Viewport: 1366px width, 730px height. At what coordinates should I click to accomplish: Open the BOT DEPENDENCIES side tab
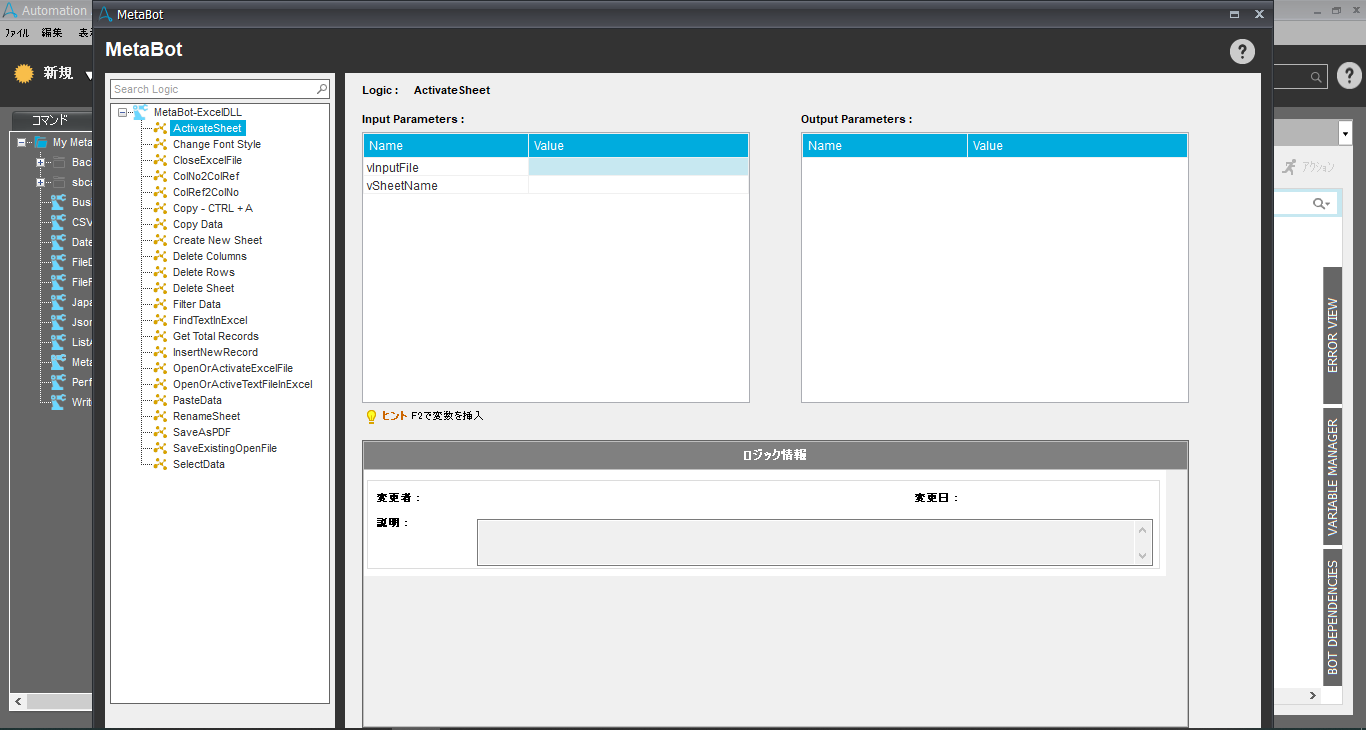point(1332,617)
